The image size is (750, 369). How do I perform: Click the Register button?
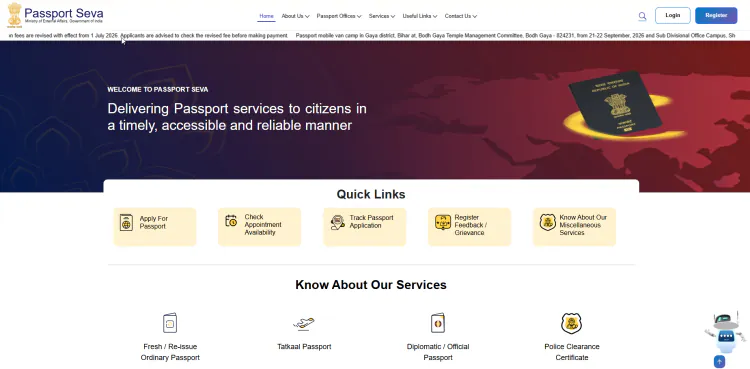(x=716, y=15)
